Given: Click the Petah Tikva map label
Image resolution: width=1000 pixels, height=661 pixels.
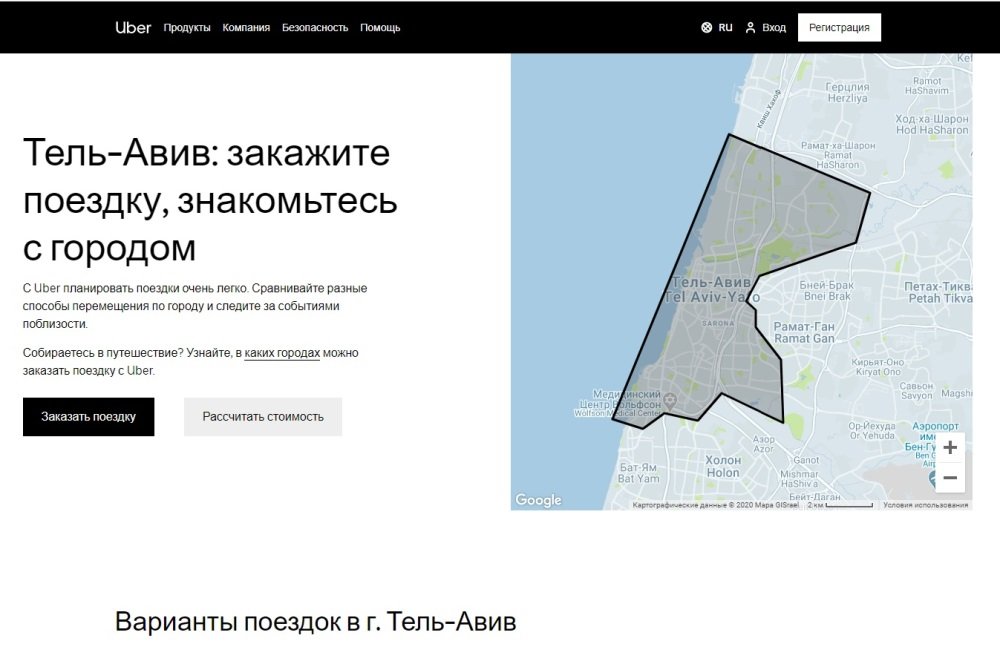Looking at the screenshot, I should (x=938, y=292).
